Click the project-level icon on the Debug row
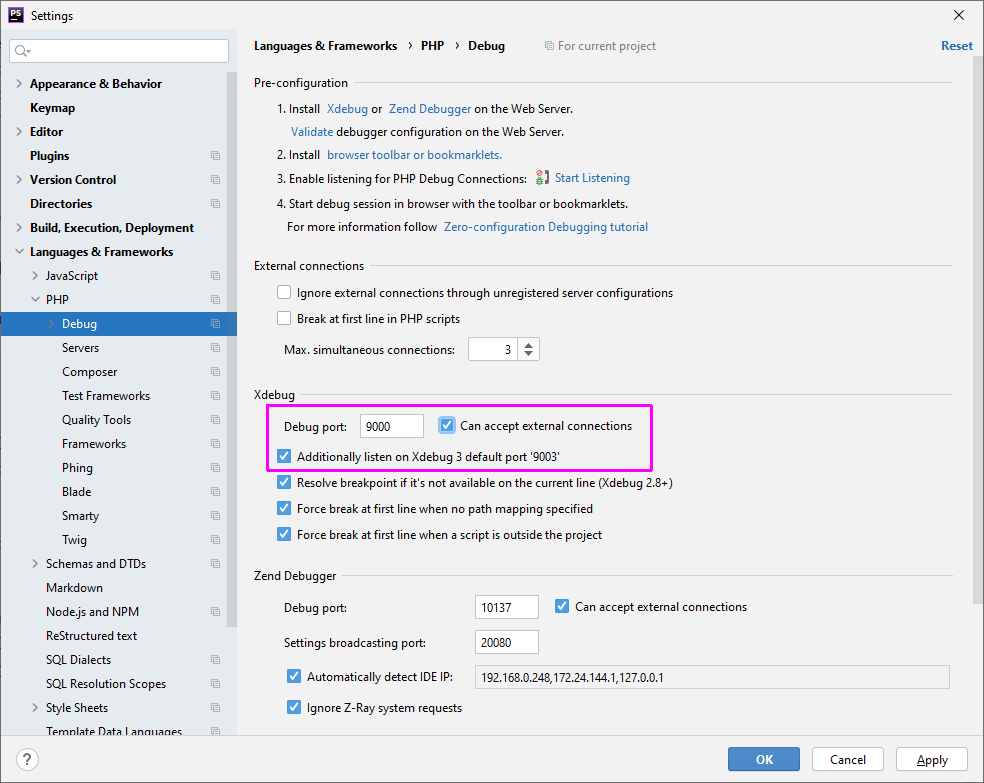This screenshot has height=783, width=984. [x=215, y=324]
